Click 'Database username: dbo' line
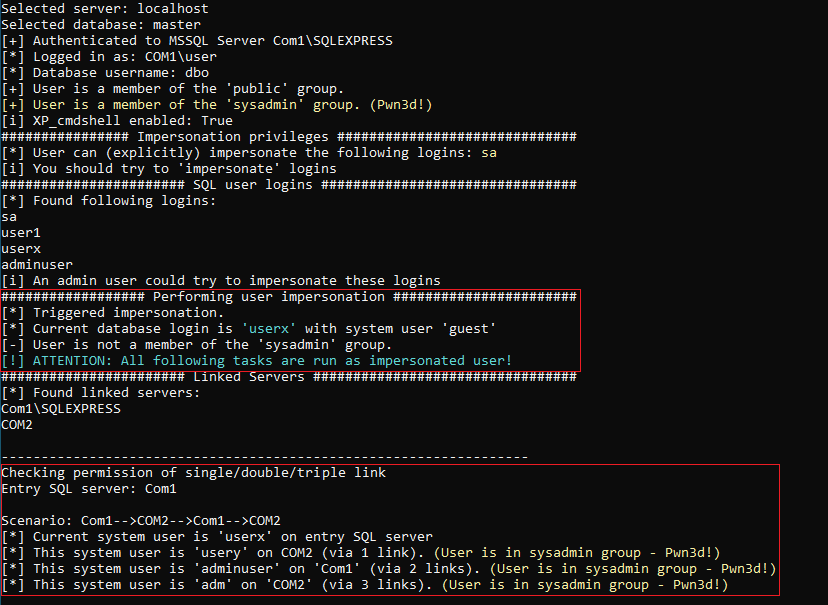Viewport: 828px width, 605px height. (x=105, y=72)
